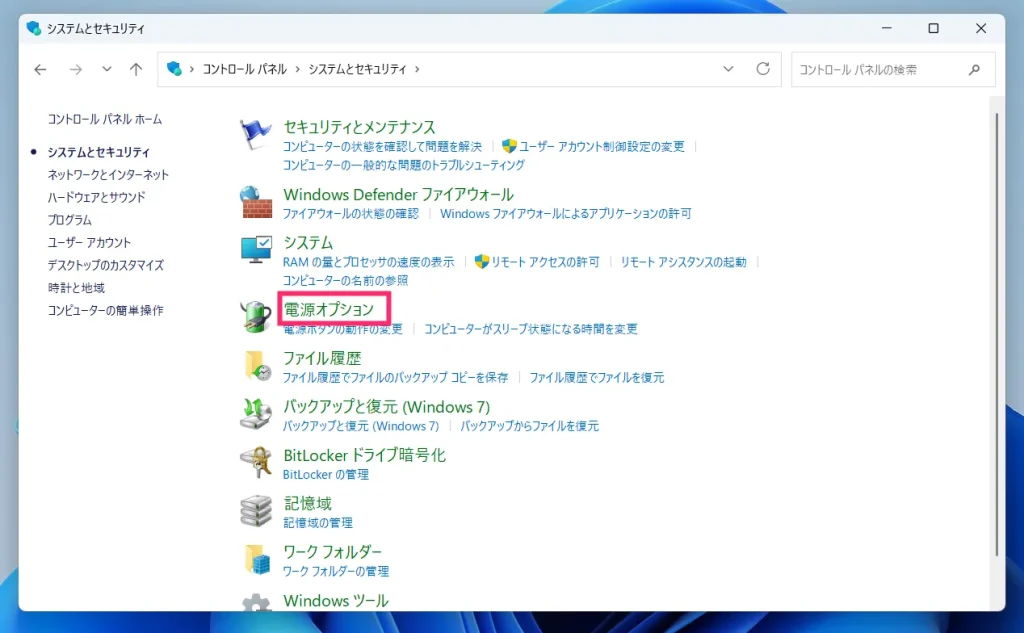This screenshot has height=633, width=1024.
Task: Open ファイル履歴 heading link
Action: (x=322, y=358)
